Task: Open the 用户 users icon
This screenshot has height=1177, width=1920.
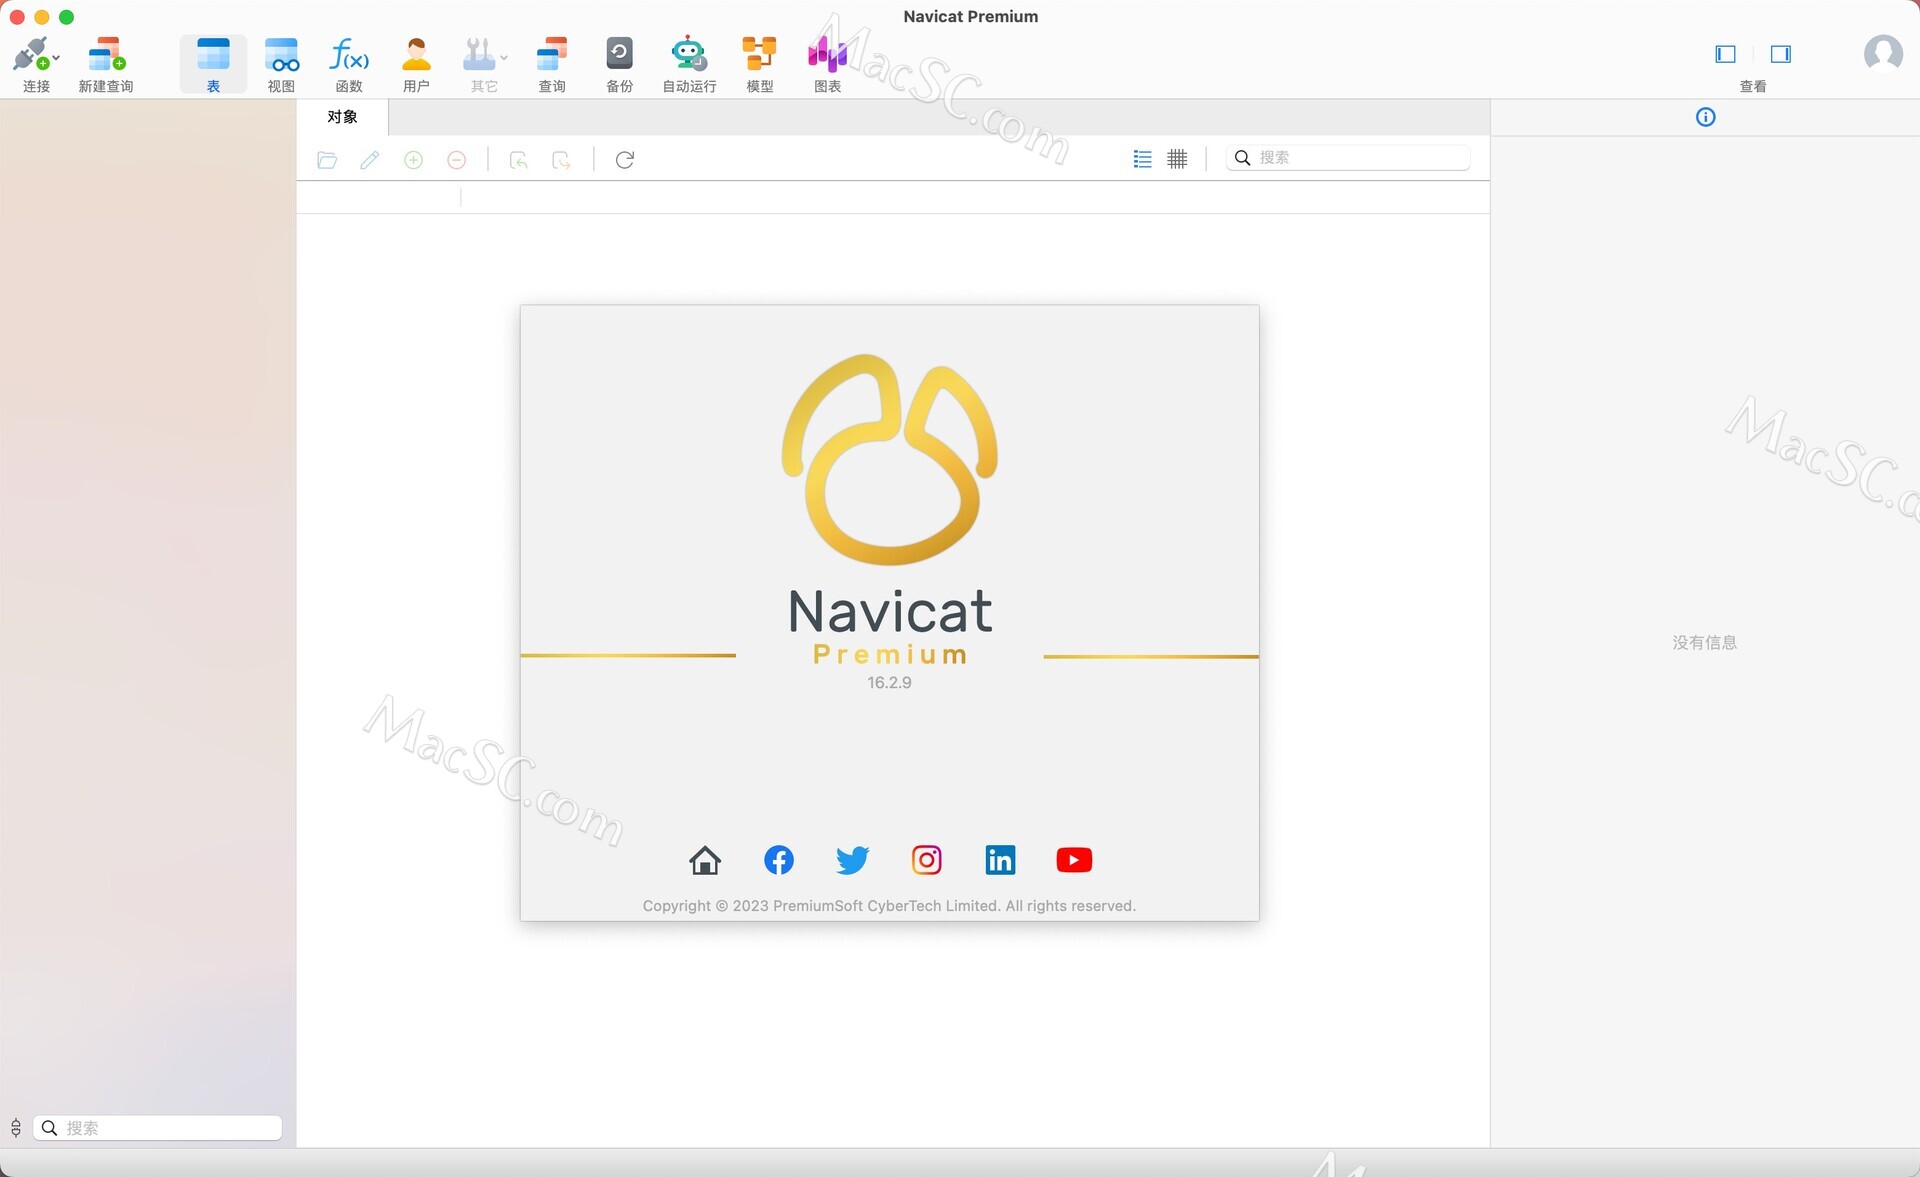Action: [x=416, y=54]
